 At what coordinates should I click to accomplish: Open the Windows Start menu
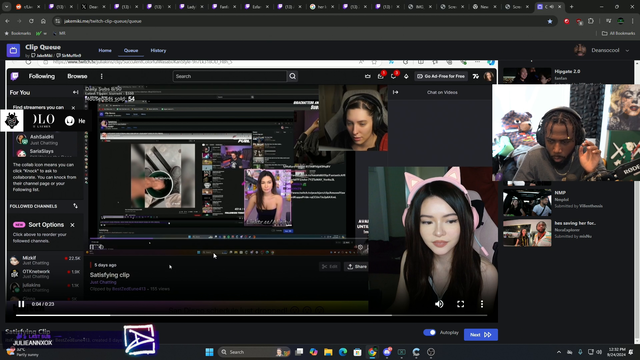(x=209, y=352)
